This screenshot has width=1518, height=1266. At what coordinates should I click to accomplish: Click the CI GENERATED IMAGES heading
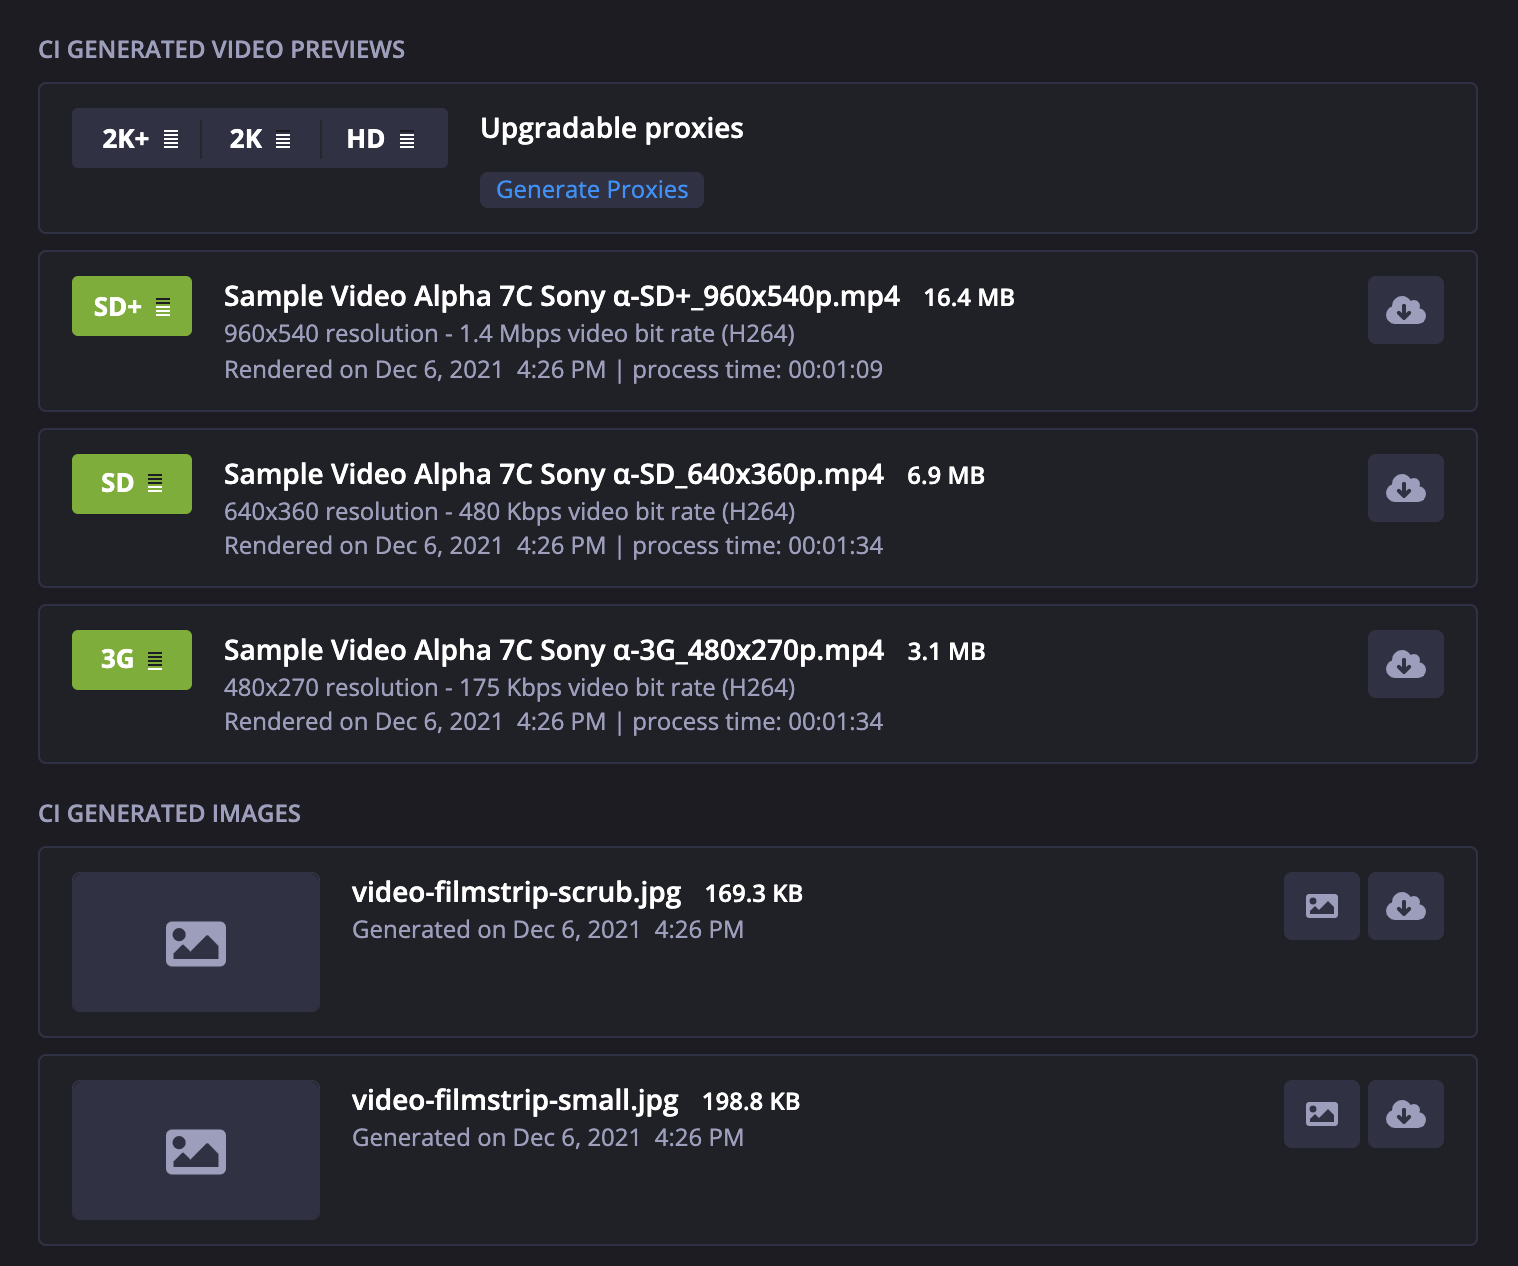169,814
